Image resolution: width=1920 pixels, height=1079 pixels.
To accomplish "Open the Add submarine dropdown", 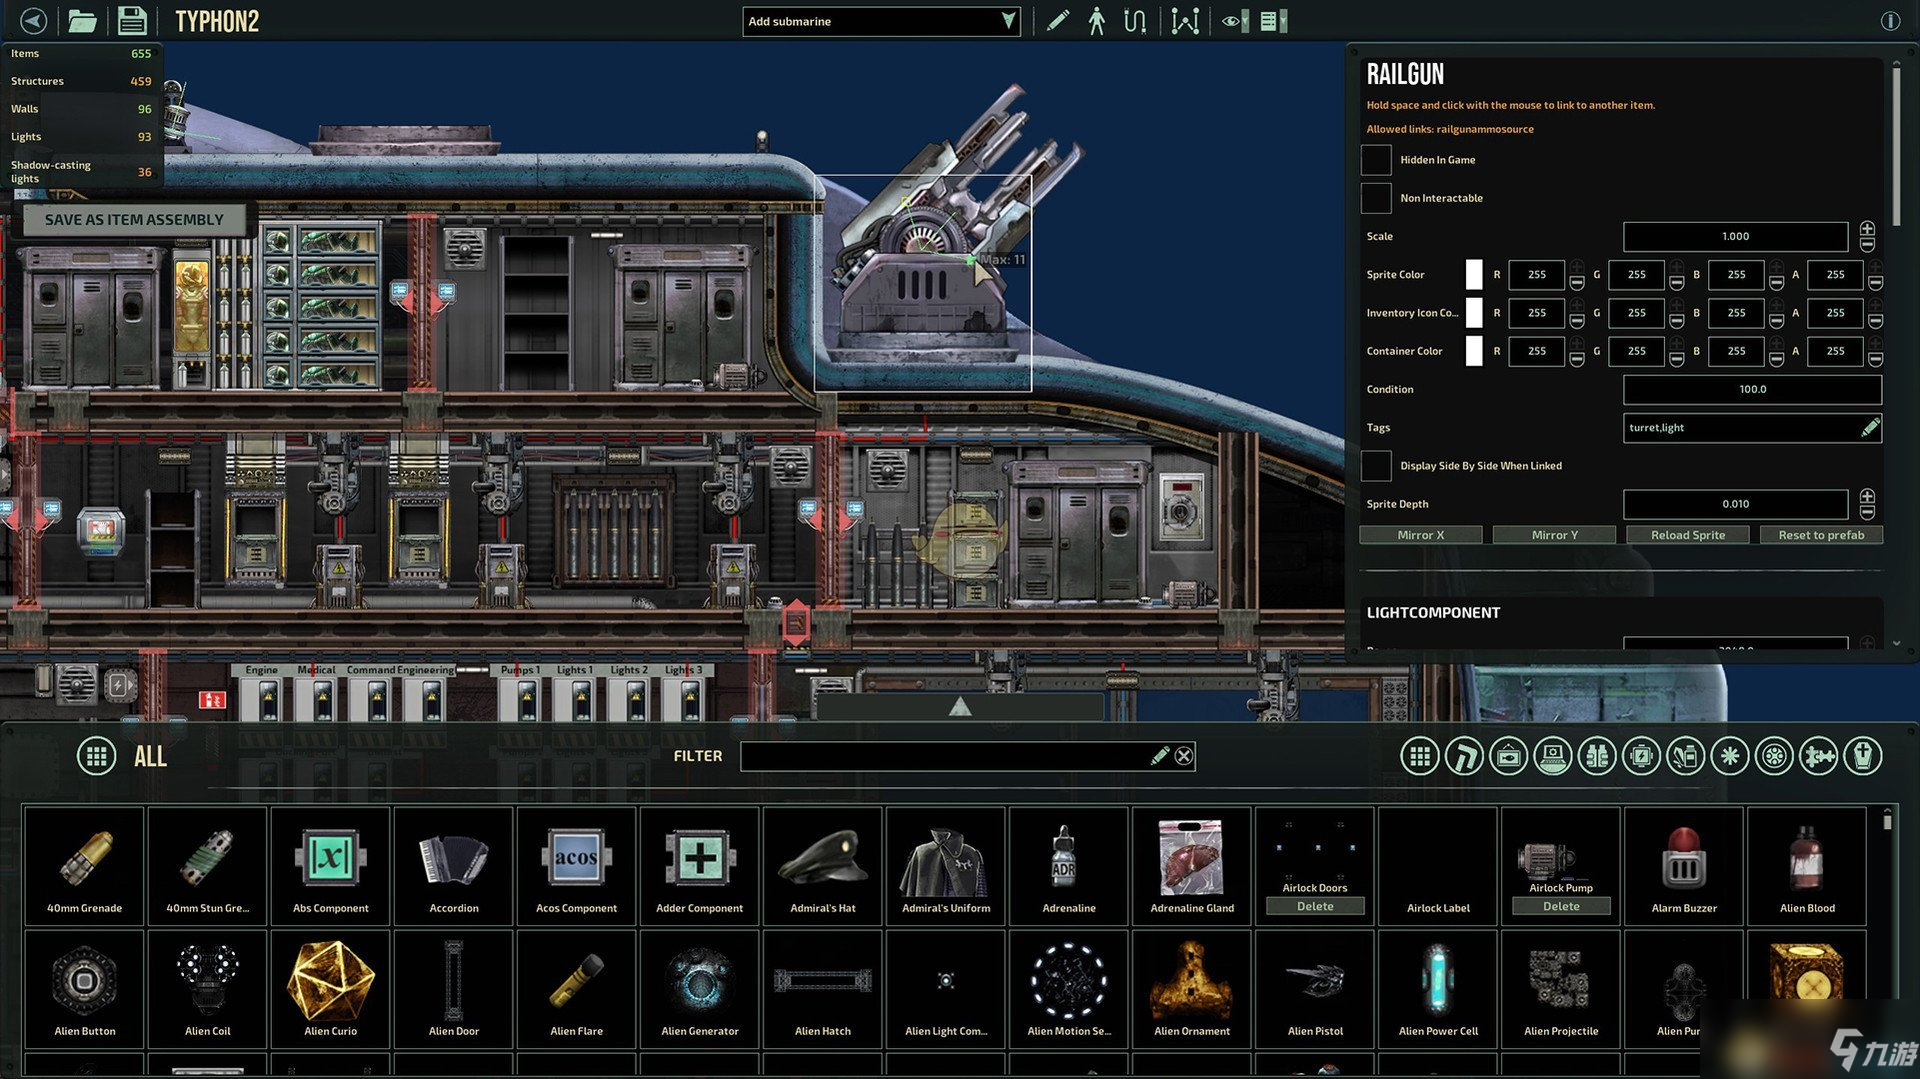I will pos(881,21).
